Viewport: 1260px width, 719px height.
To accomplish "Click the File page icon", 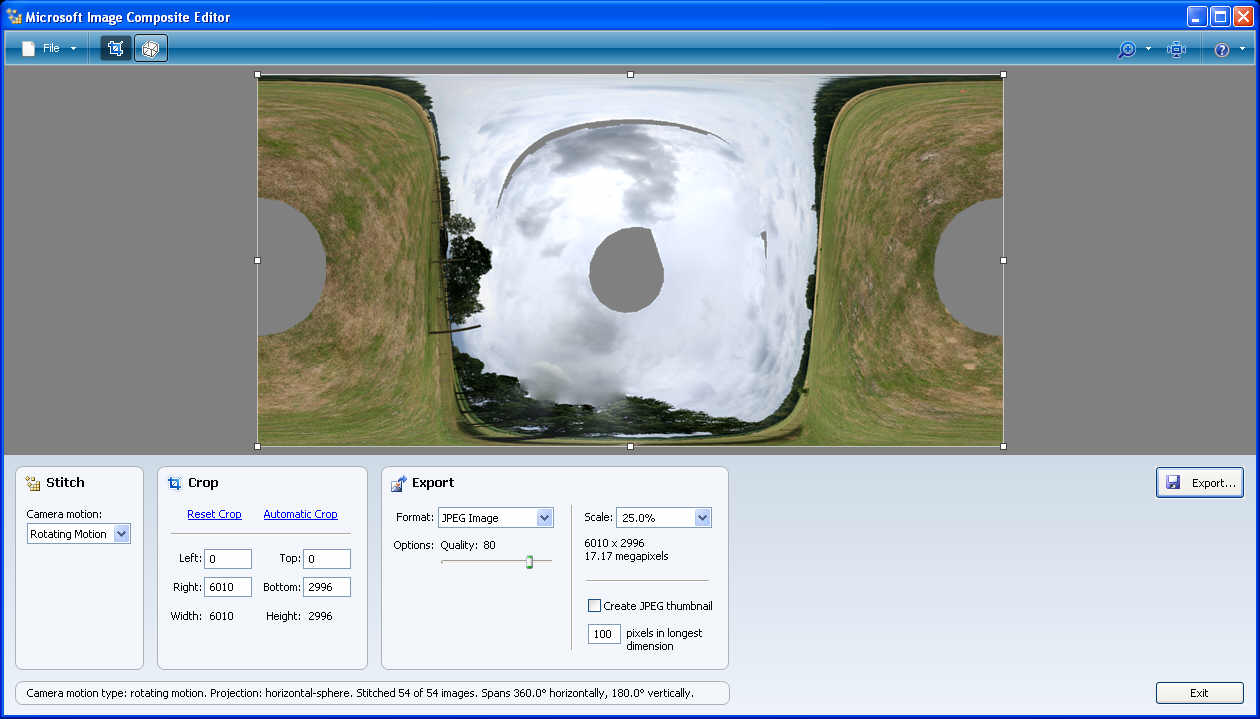I will click(28, 48).
